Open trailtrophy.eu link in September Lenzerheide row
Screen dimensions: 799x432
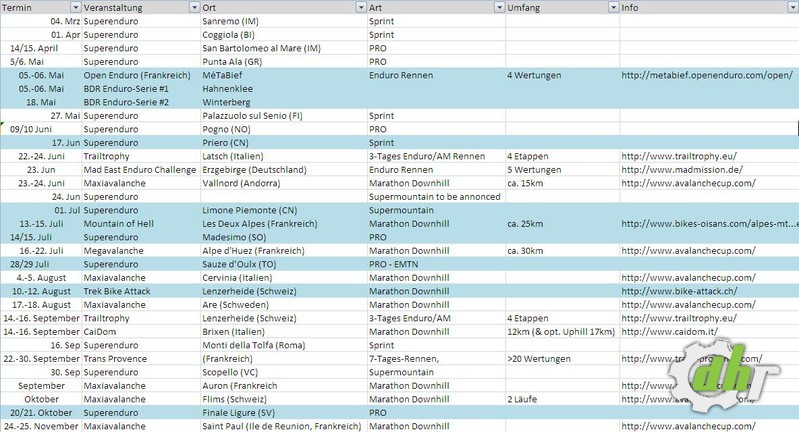click(x=679, y=318)
